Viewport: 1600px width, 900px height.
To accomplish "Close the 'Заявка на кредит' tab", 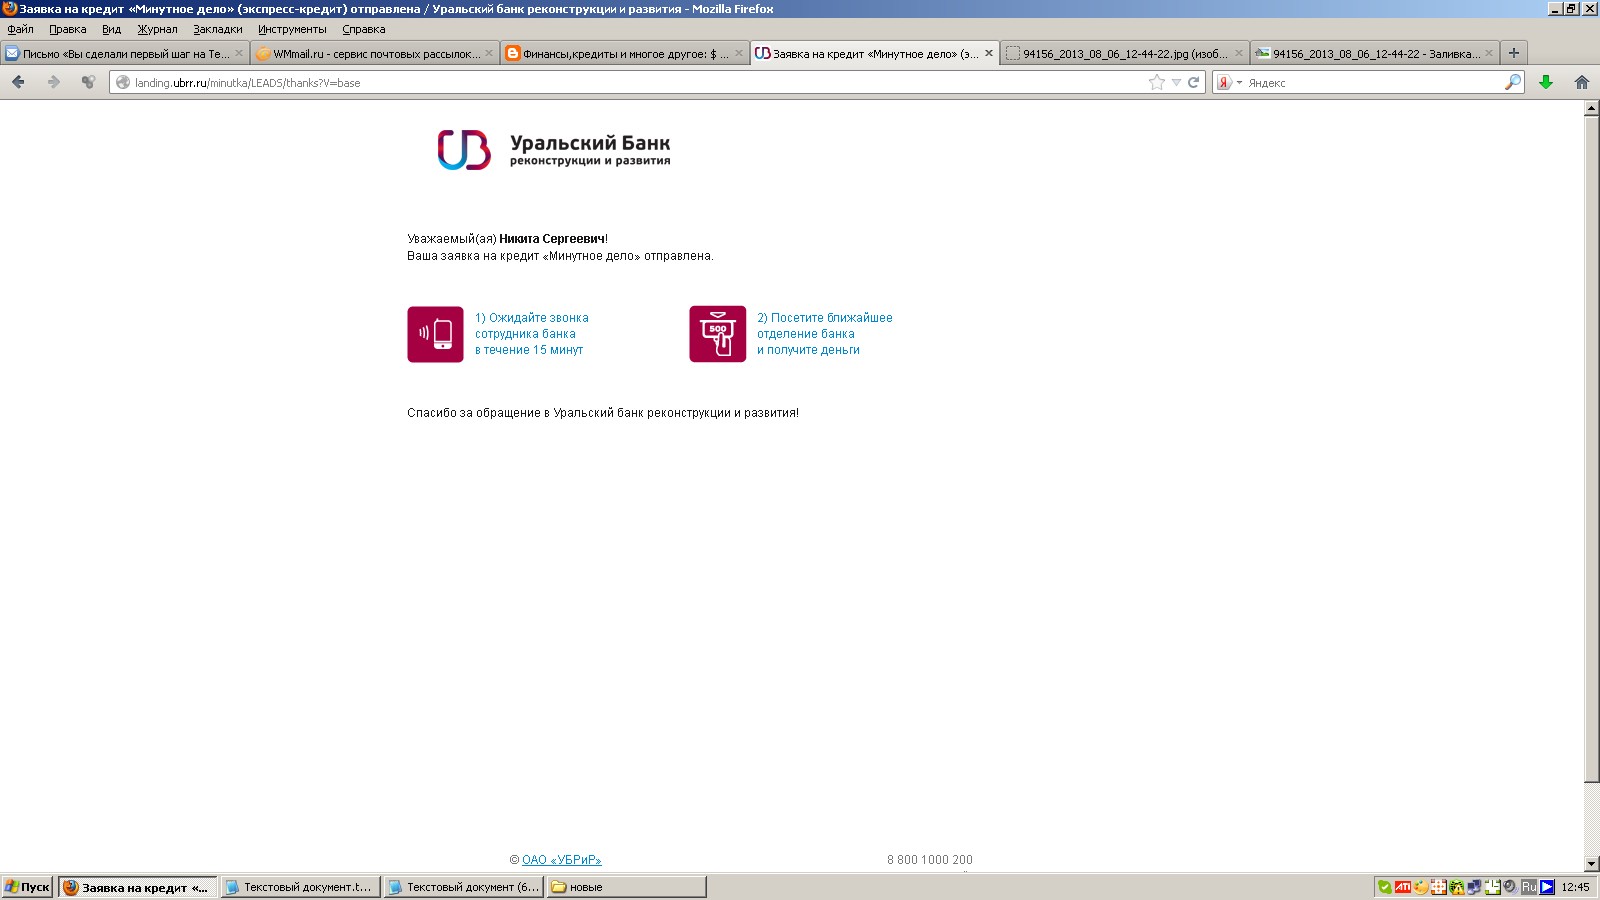I will coord(989,54).
